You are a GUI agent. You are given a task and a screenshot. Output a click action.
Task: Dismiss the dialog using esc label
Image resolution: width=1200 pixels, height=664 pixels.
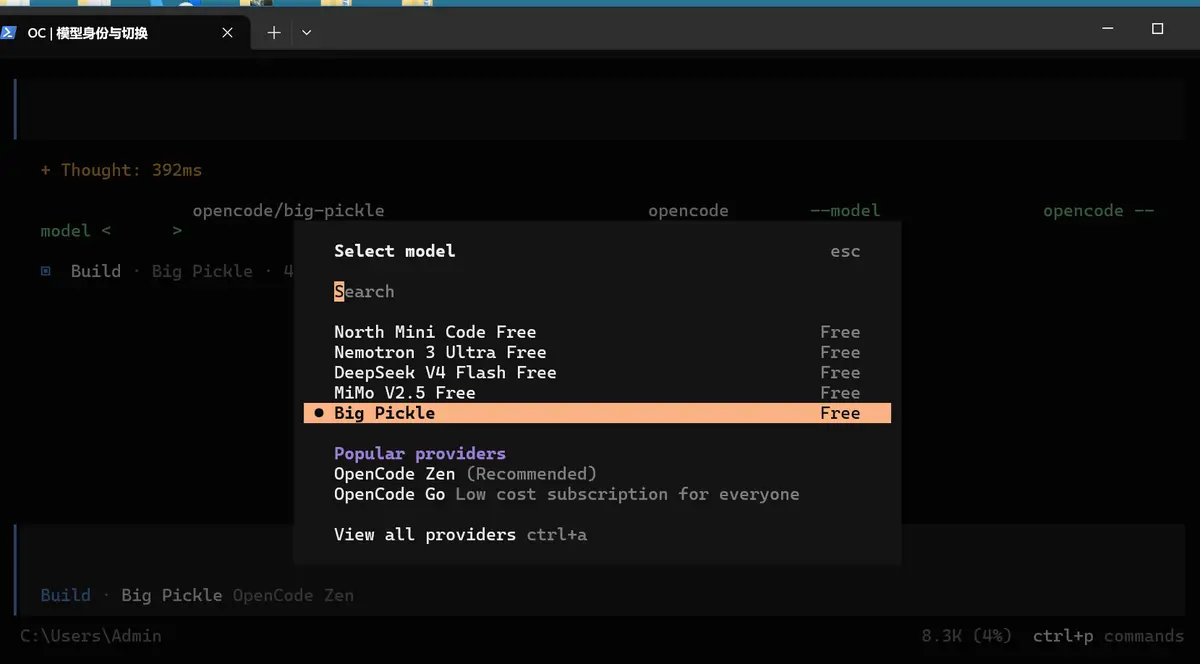click(845, 251)
